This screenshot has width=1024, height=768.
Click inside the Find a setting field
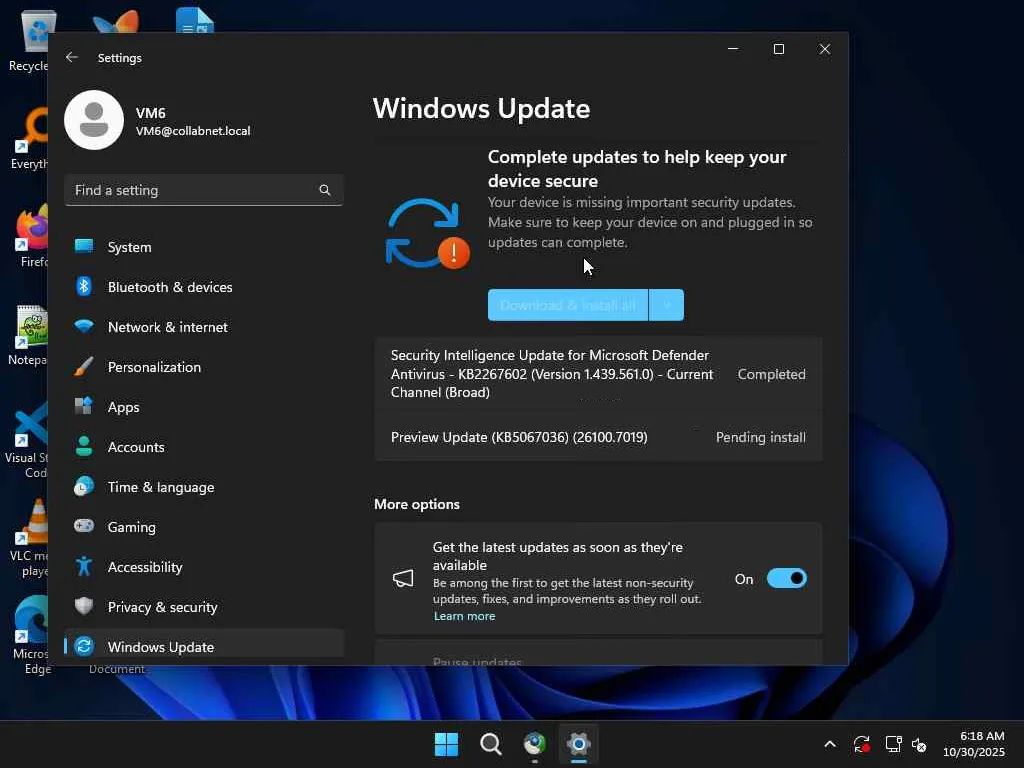[x=204, y=190]
